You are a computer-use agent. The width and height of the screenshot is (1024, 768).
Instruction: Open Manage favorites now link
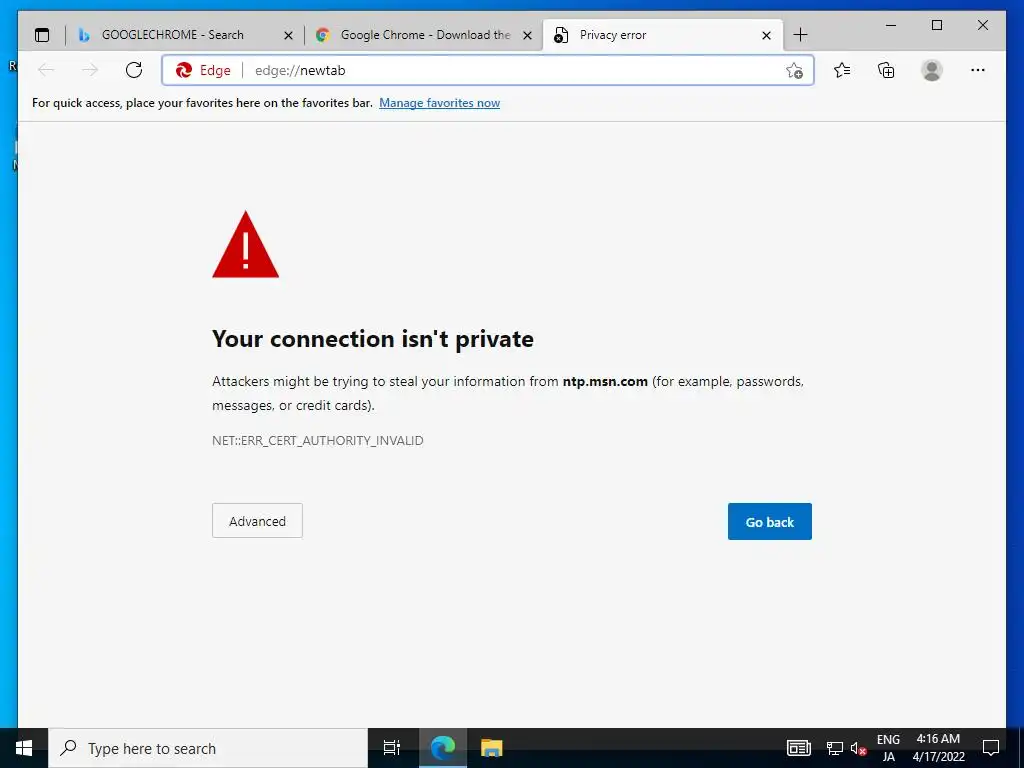pyautogui.click(x=440, y=103)
